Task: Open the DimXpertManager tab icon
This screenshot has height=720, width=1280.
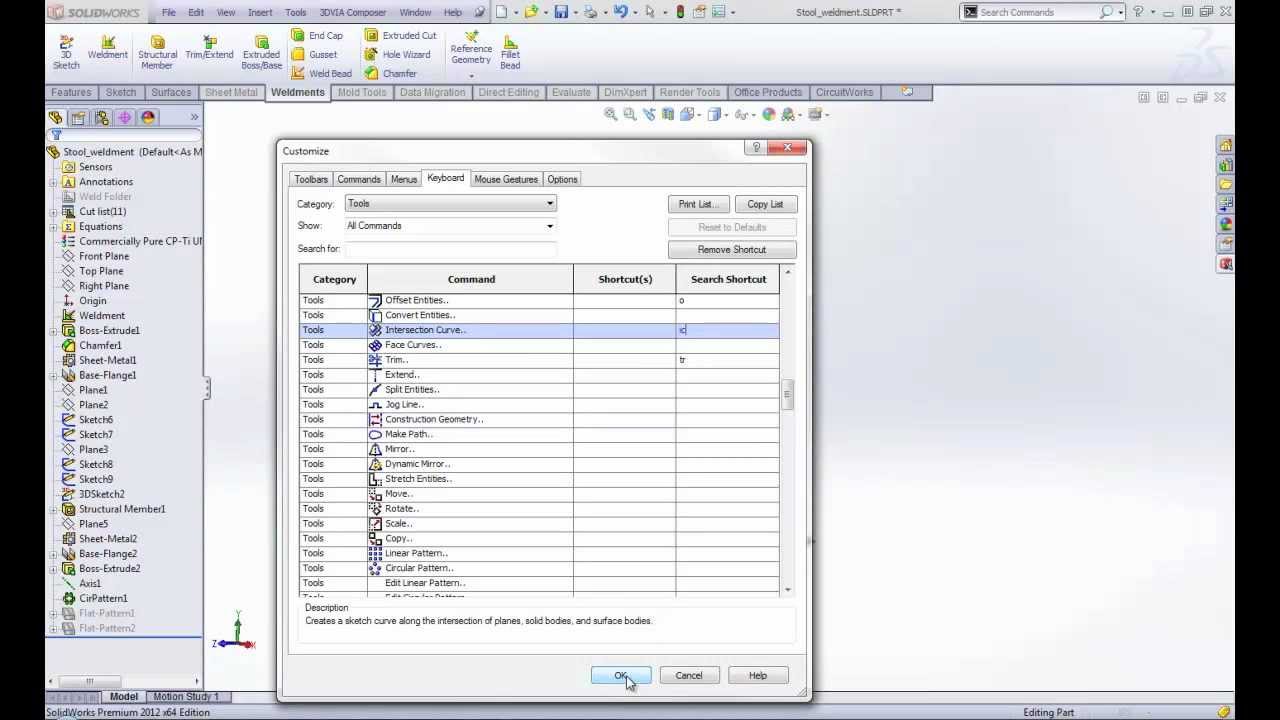Action: tap(125, 117)
